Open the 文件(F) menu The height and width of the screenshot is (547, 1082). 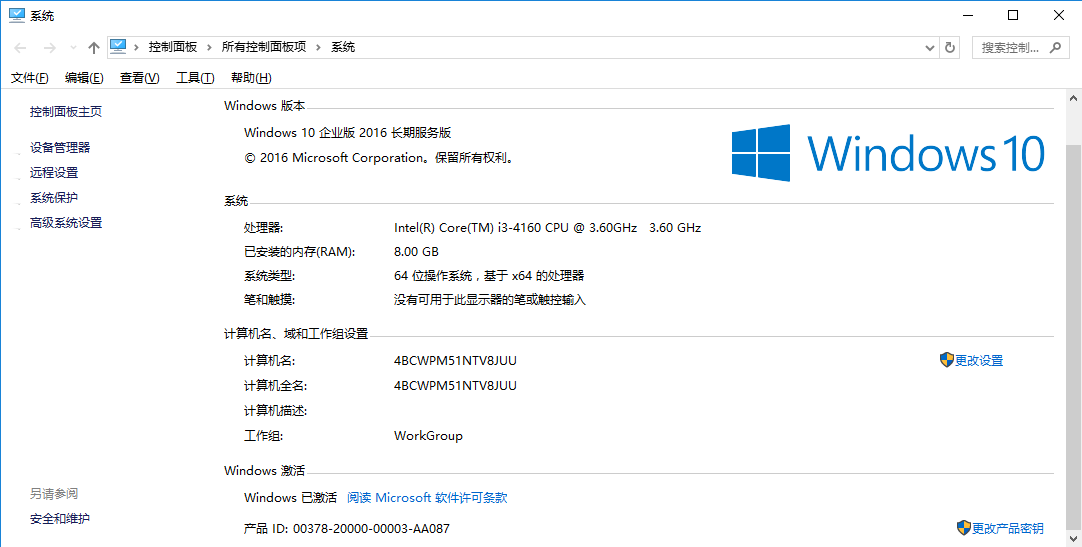[x=29, y=78]
